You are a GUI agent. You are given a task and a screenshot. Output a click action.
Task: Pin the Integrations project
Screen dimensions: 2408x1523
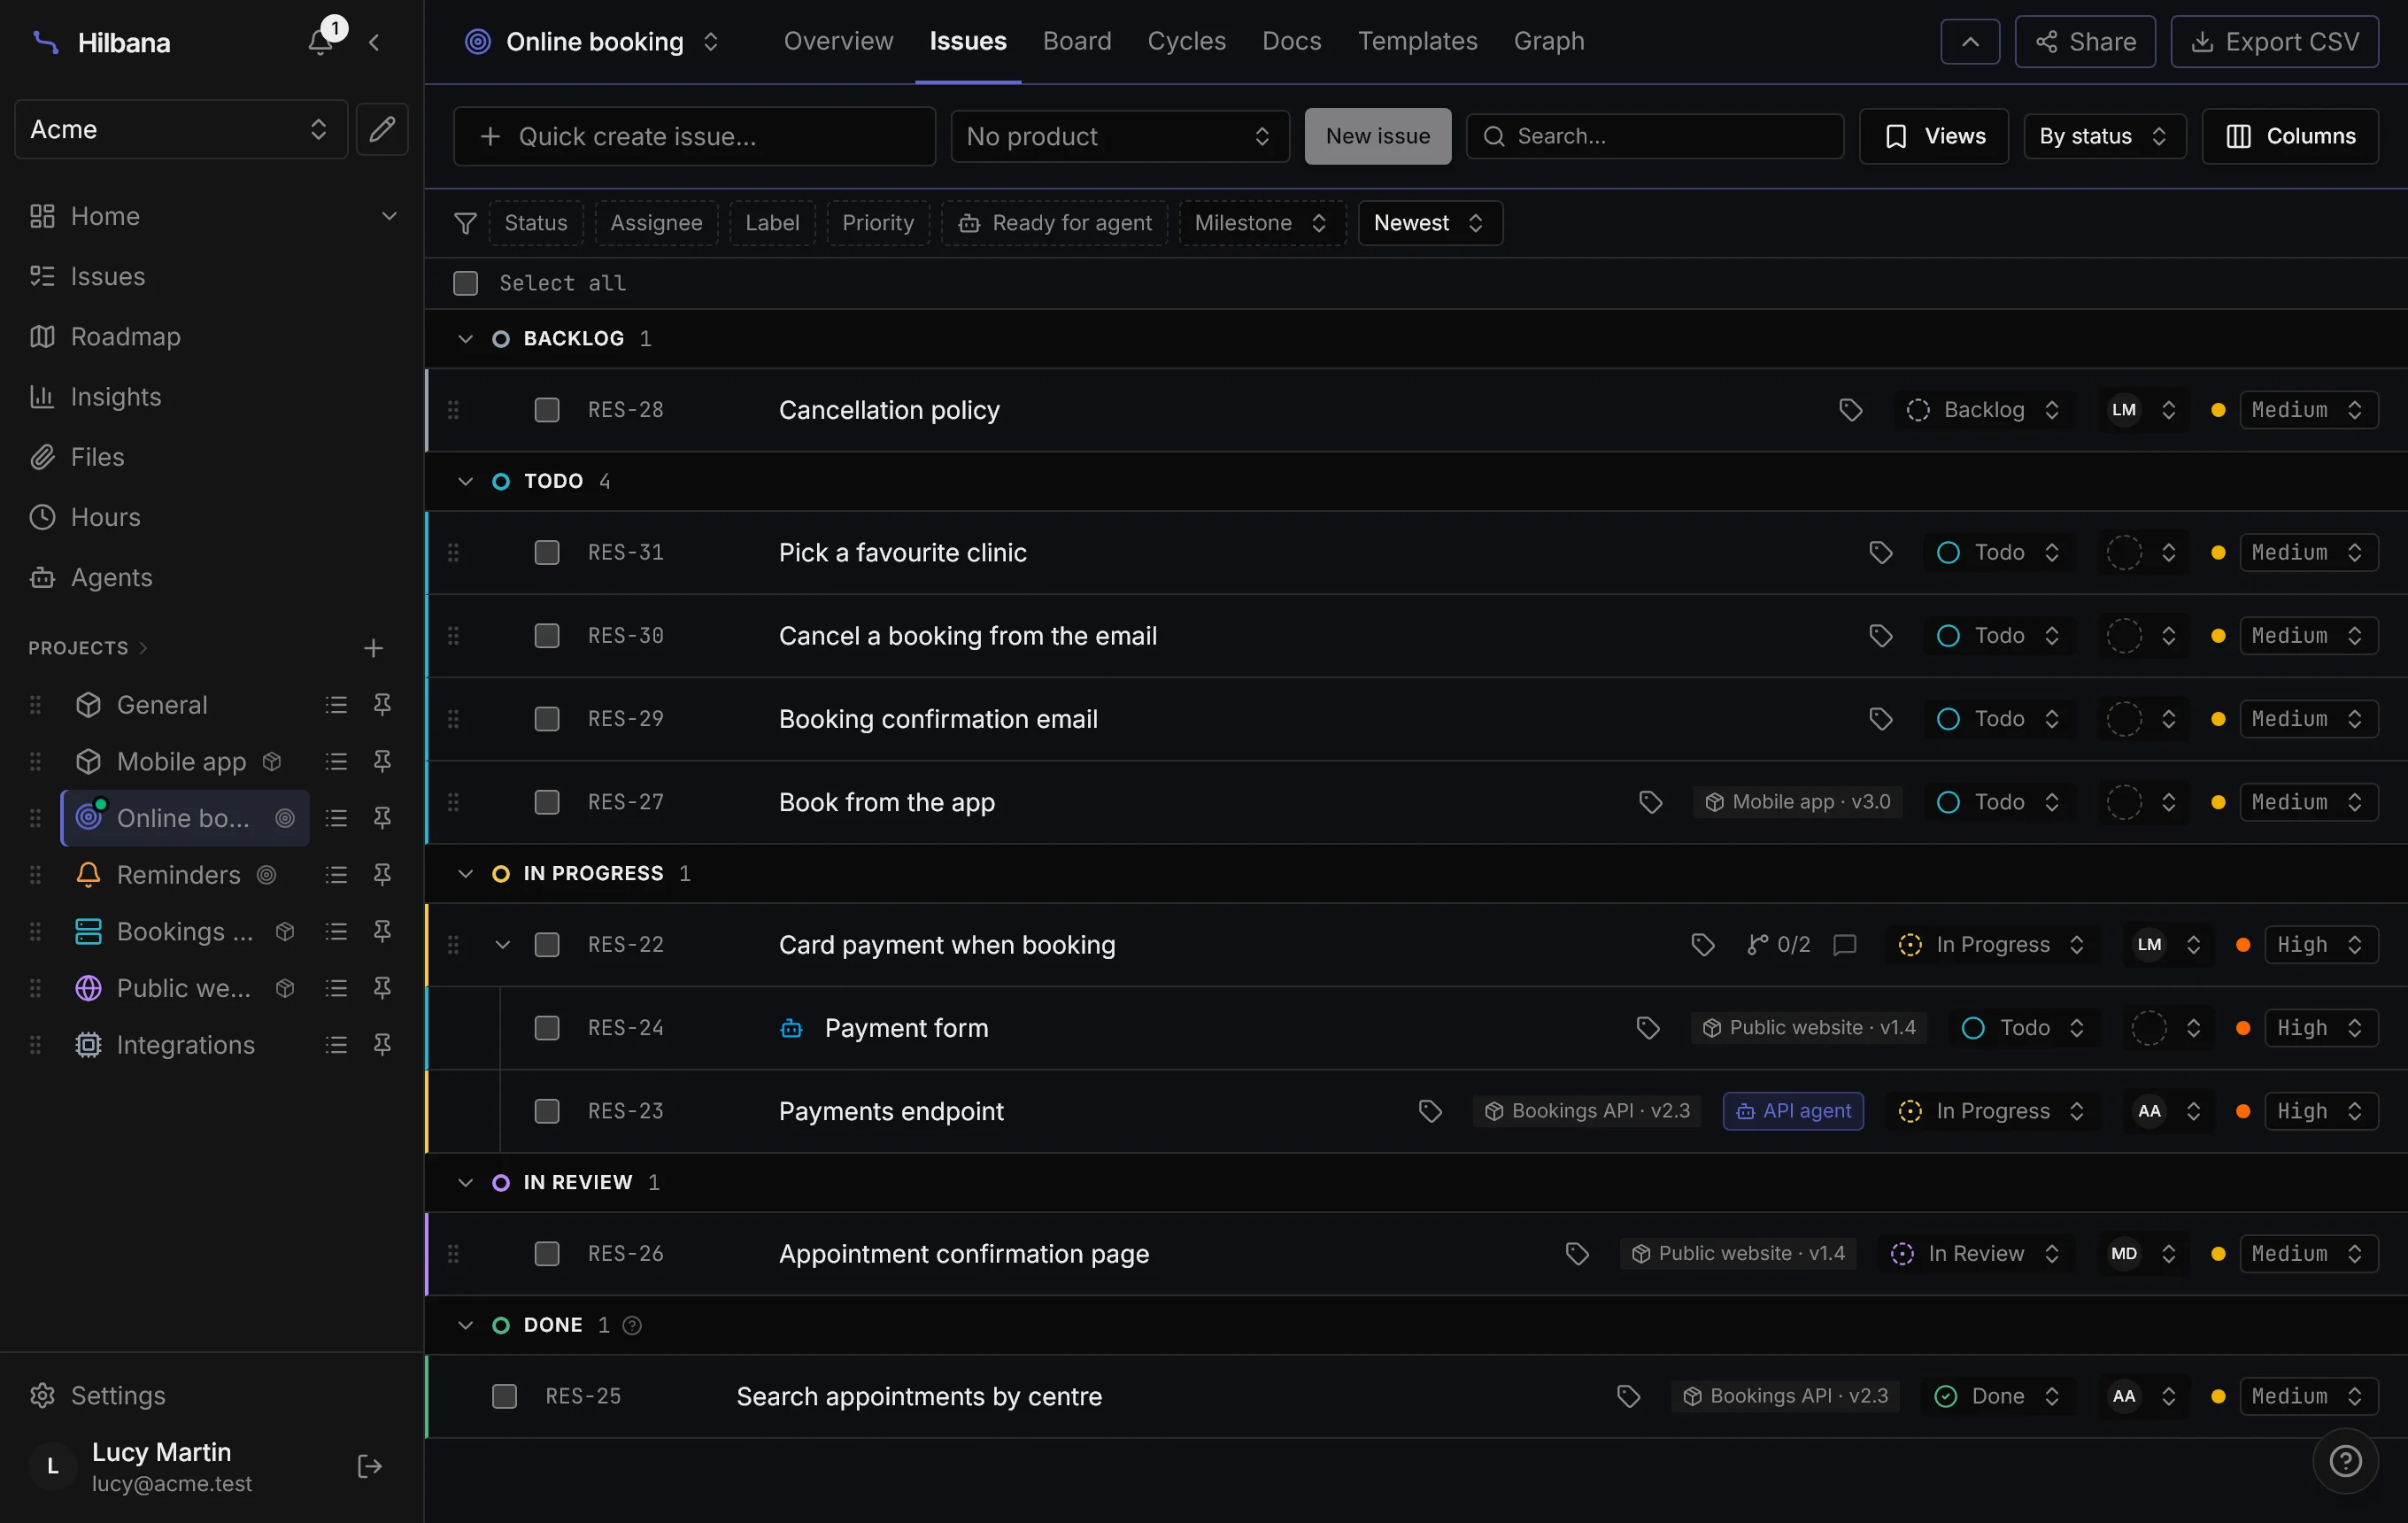point(382,1045)
